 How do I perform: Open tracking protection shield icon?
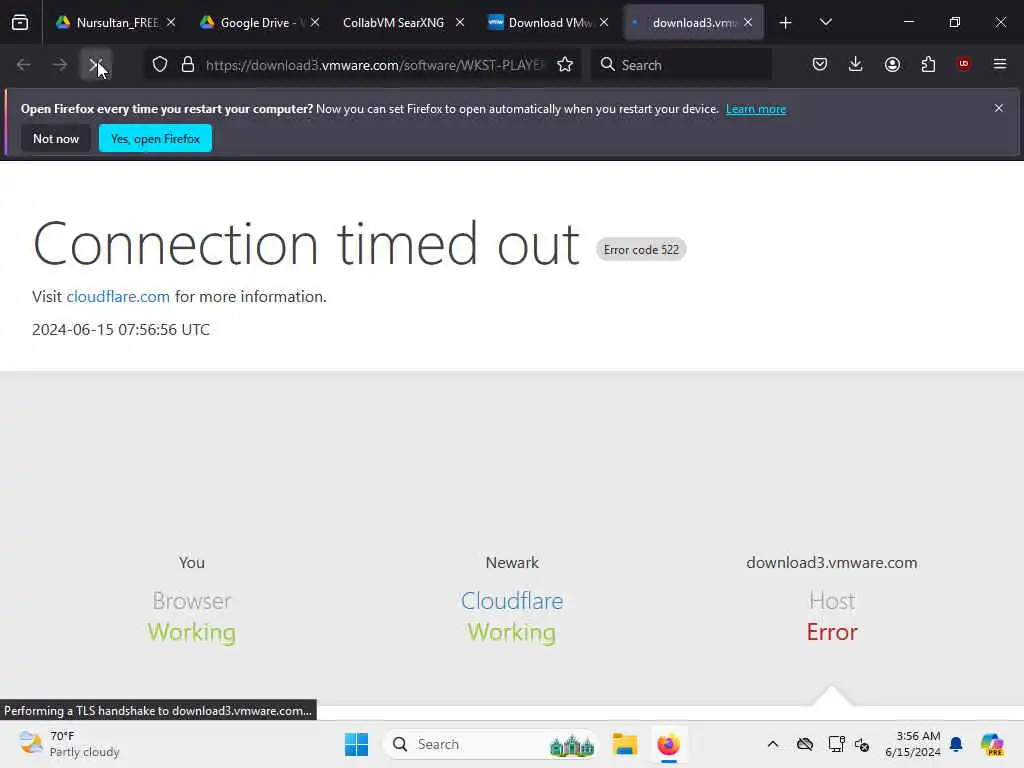tap(160, 65)
